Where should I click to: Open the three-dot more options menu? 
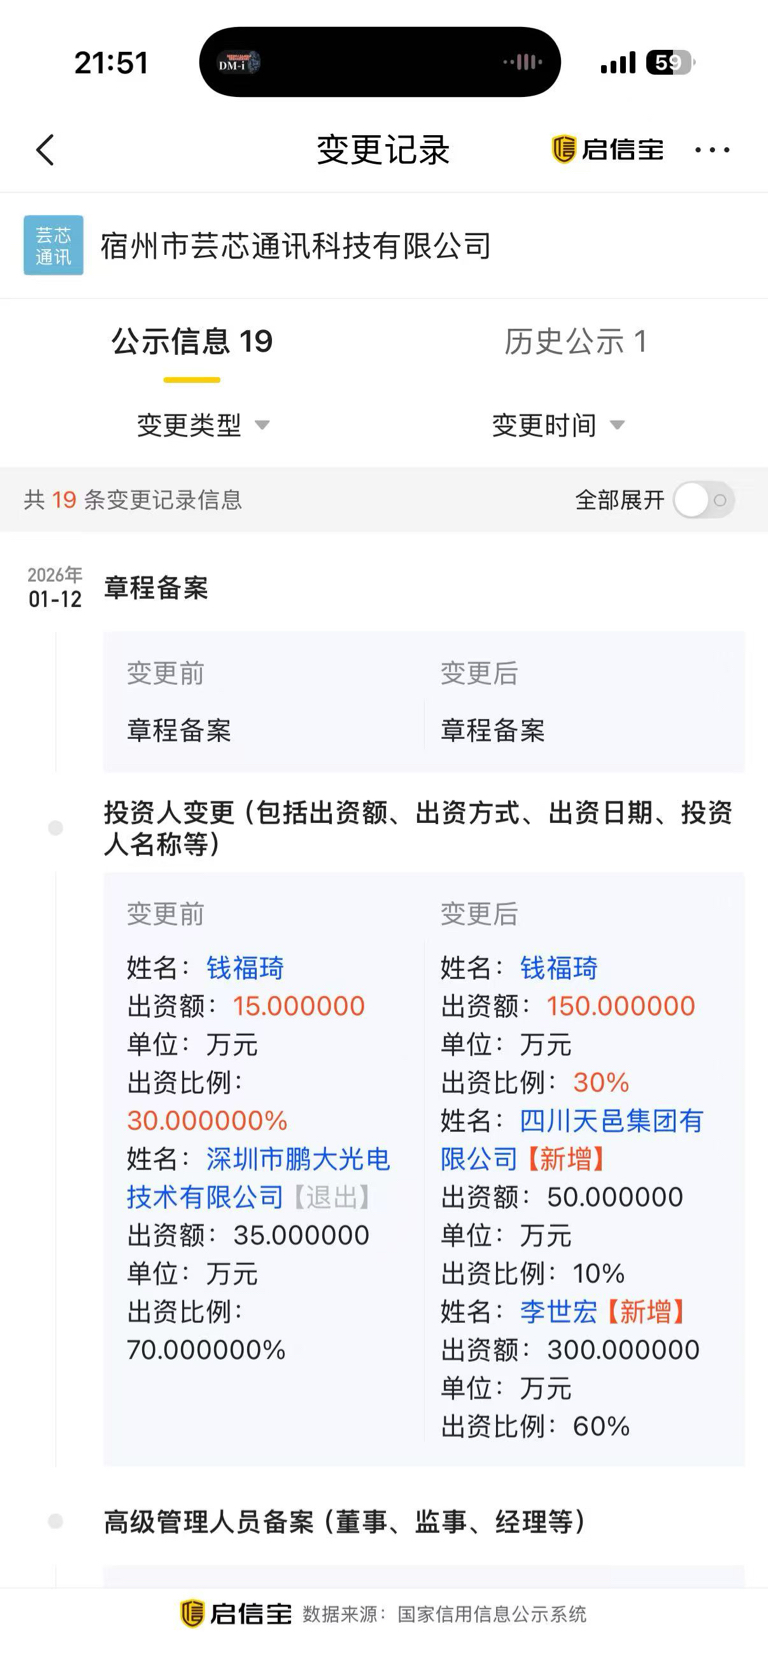click(712, 150)
